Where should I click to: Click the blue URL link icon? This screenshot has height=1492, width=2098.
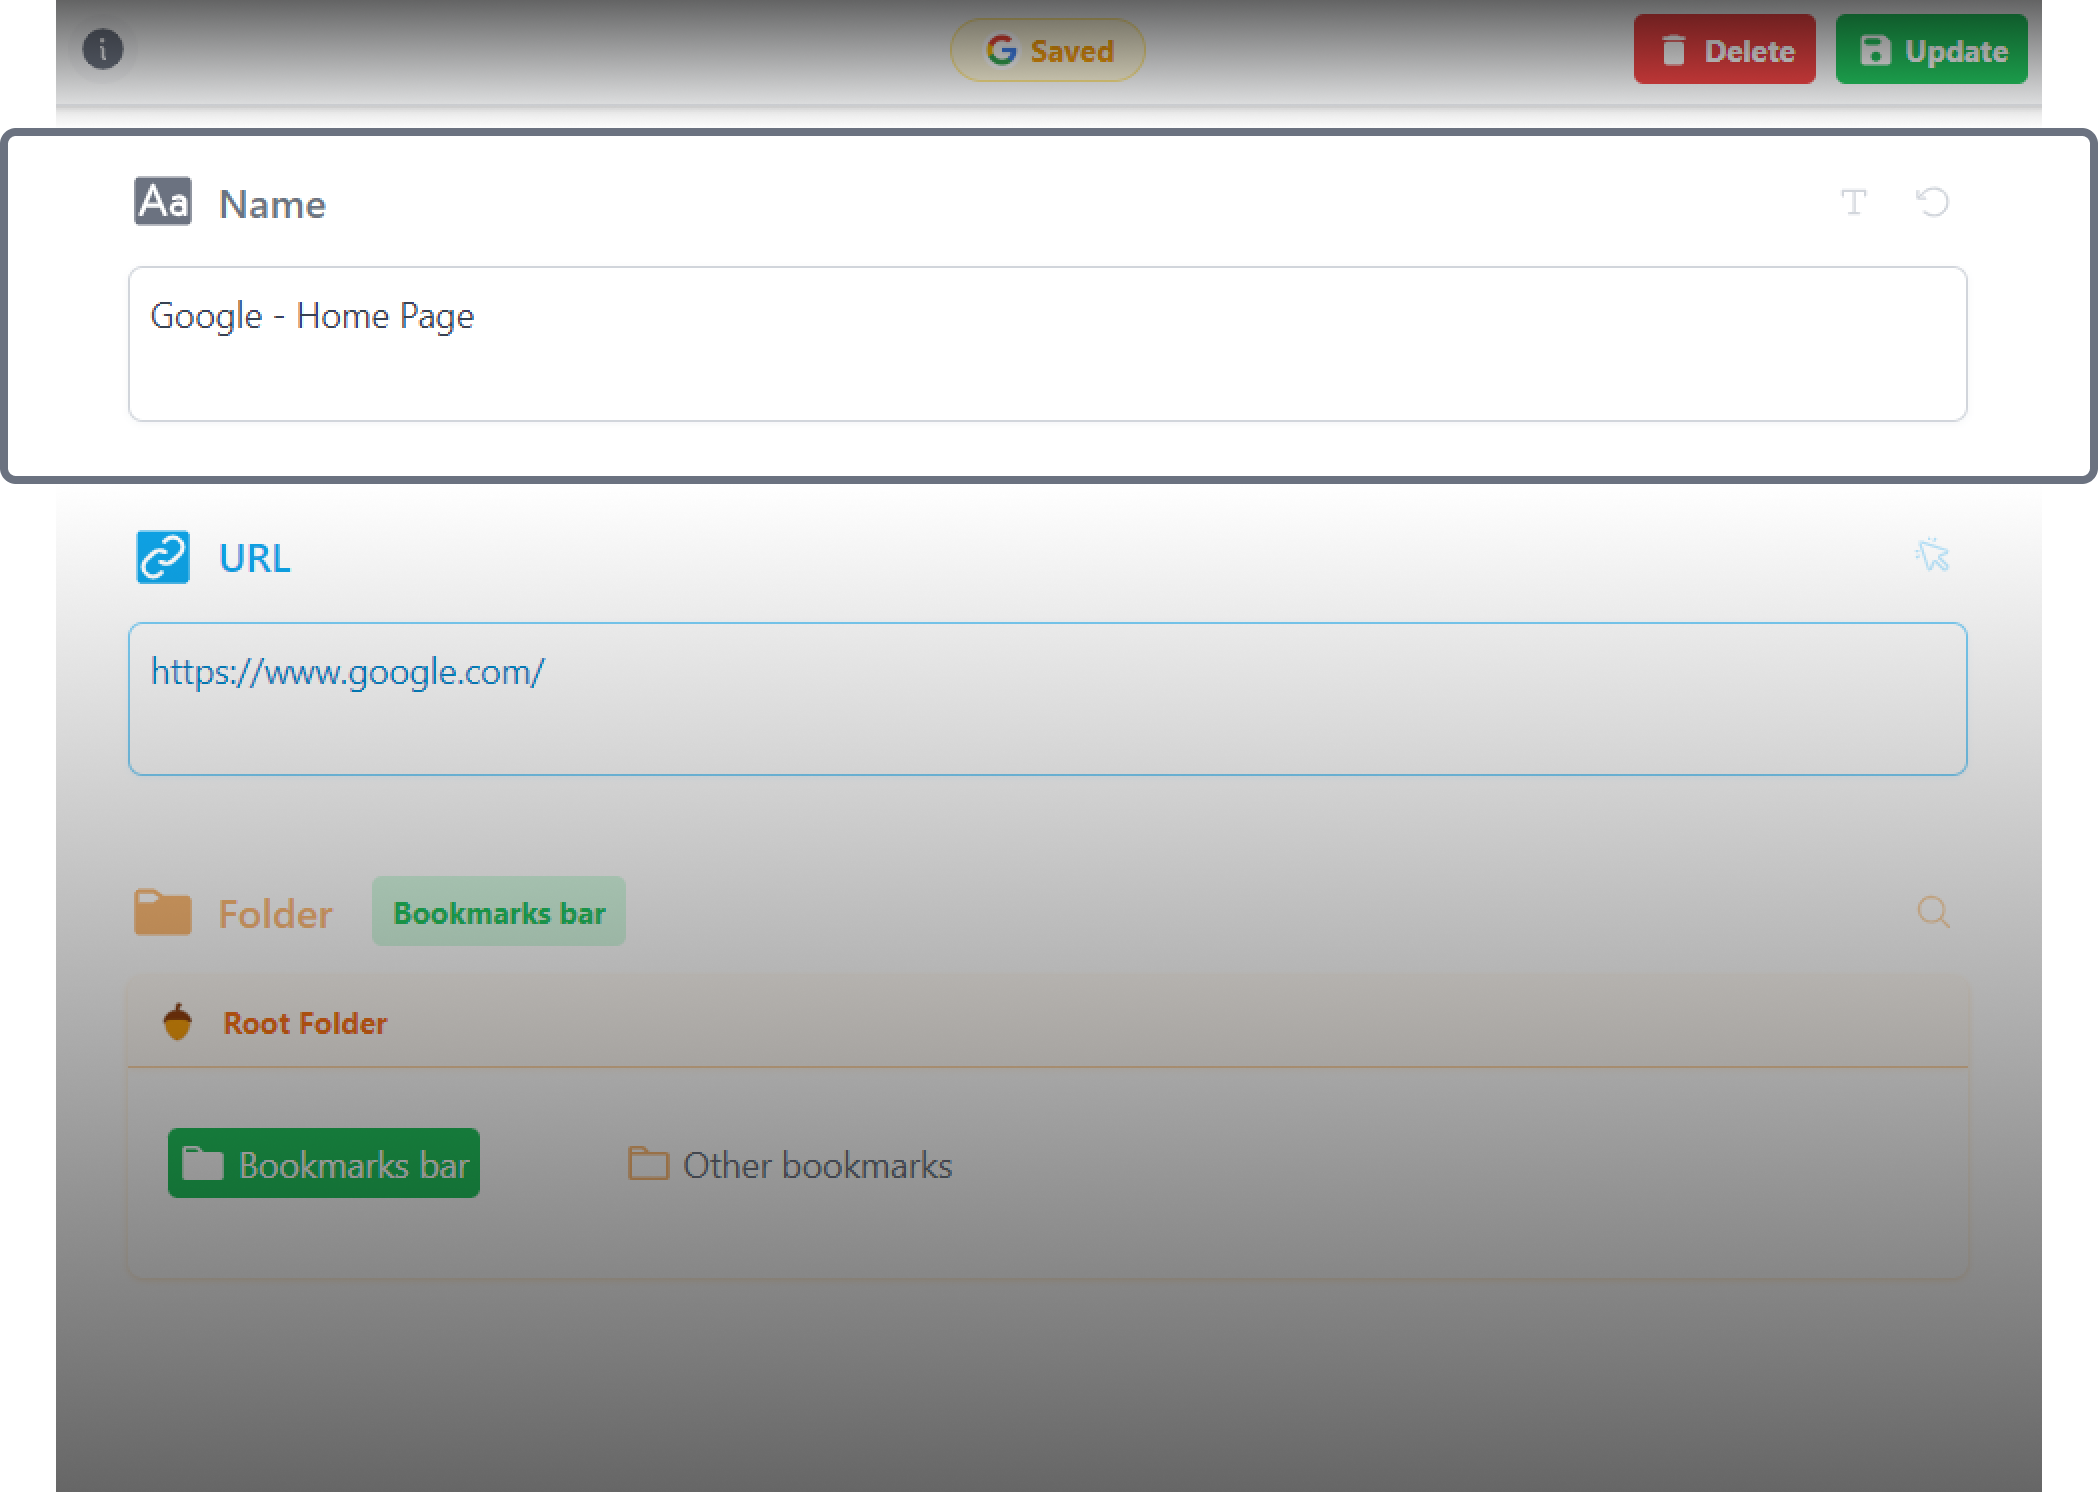coord(163,557)
